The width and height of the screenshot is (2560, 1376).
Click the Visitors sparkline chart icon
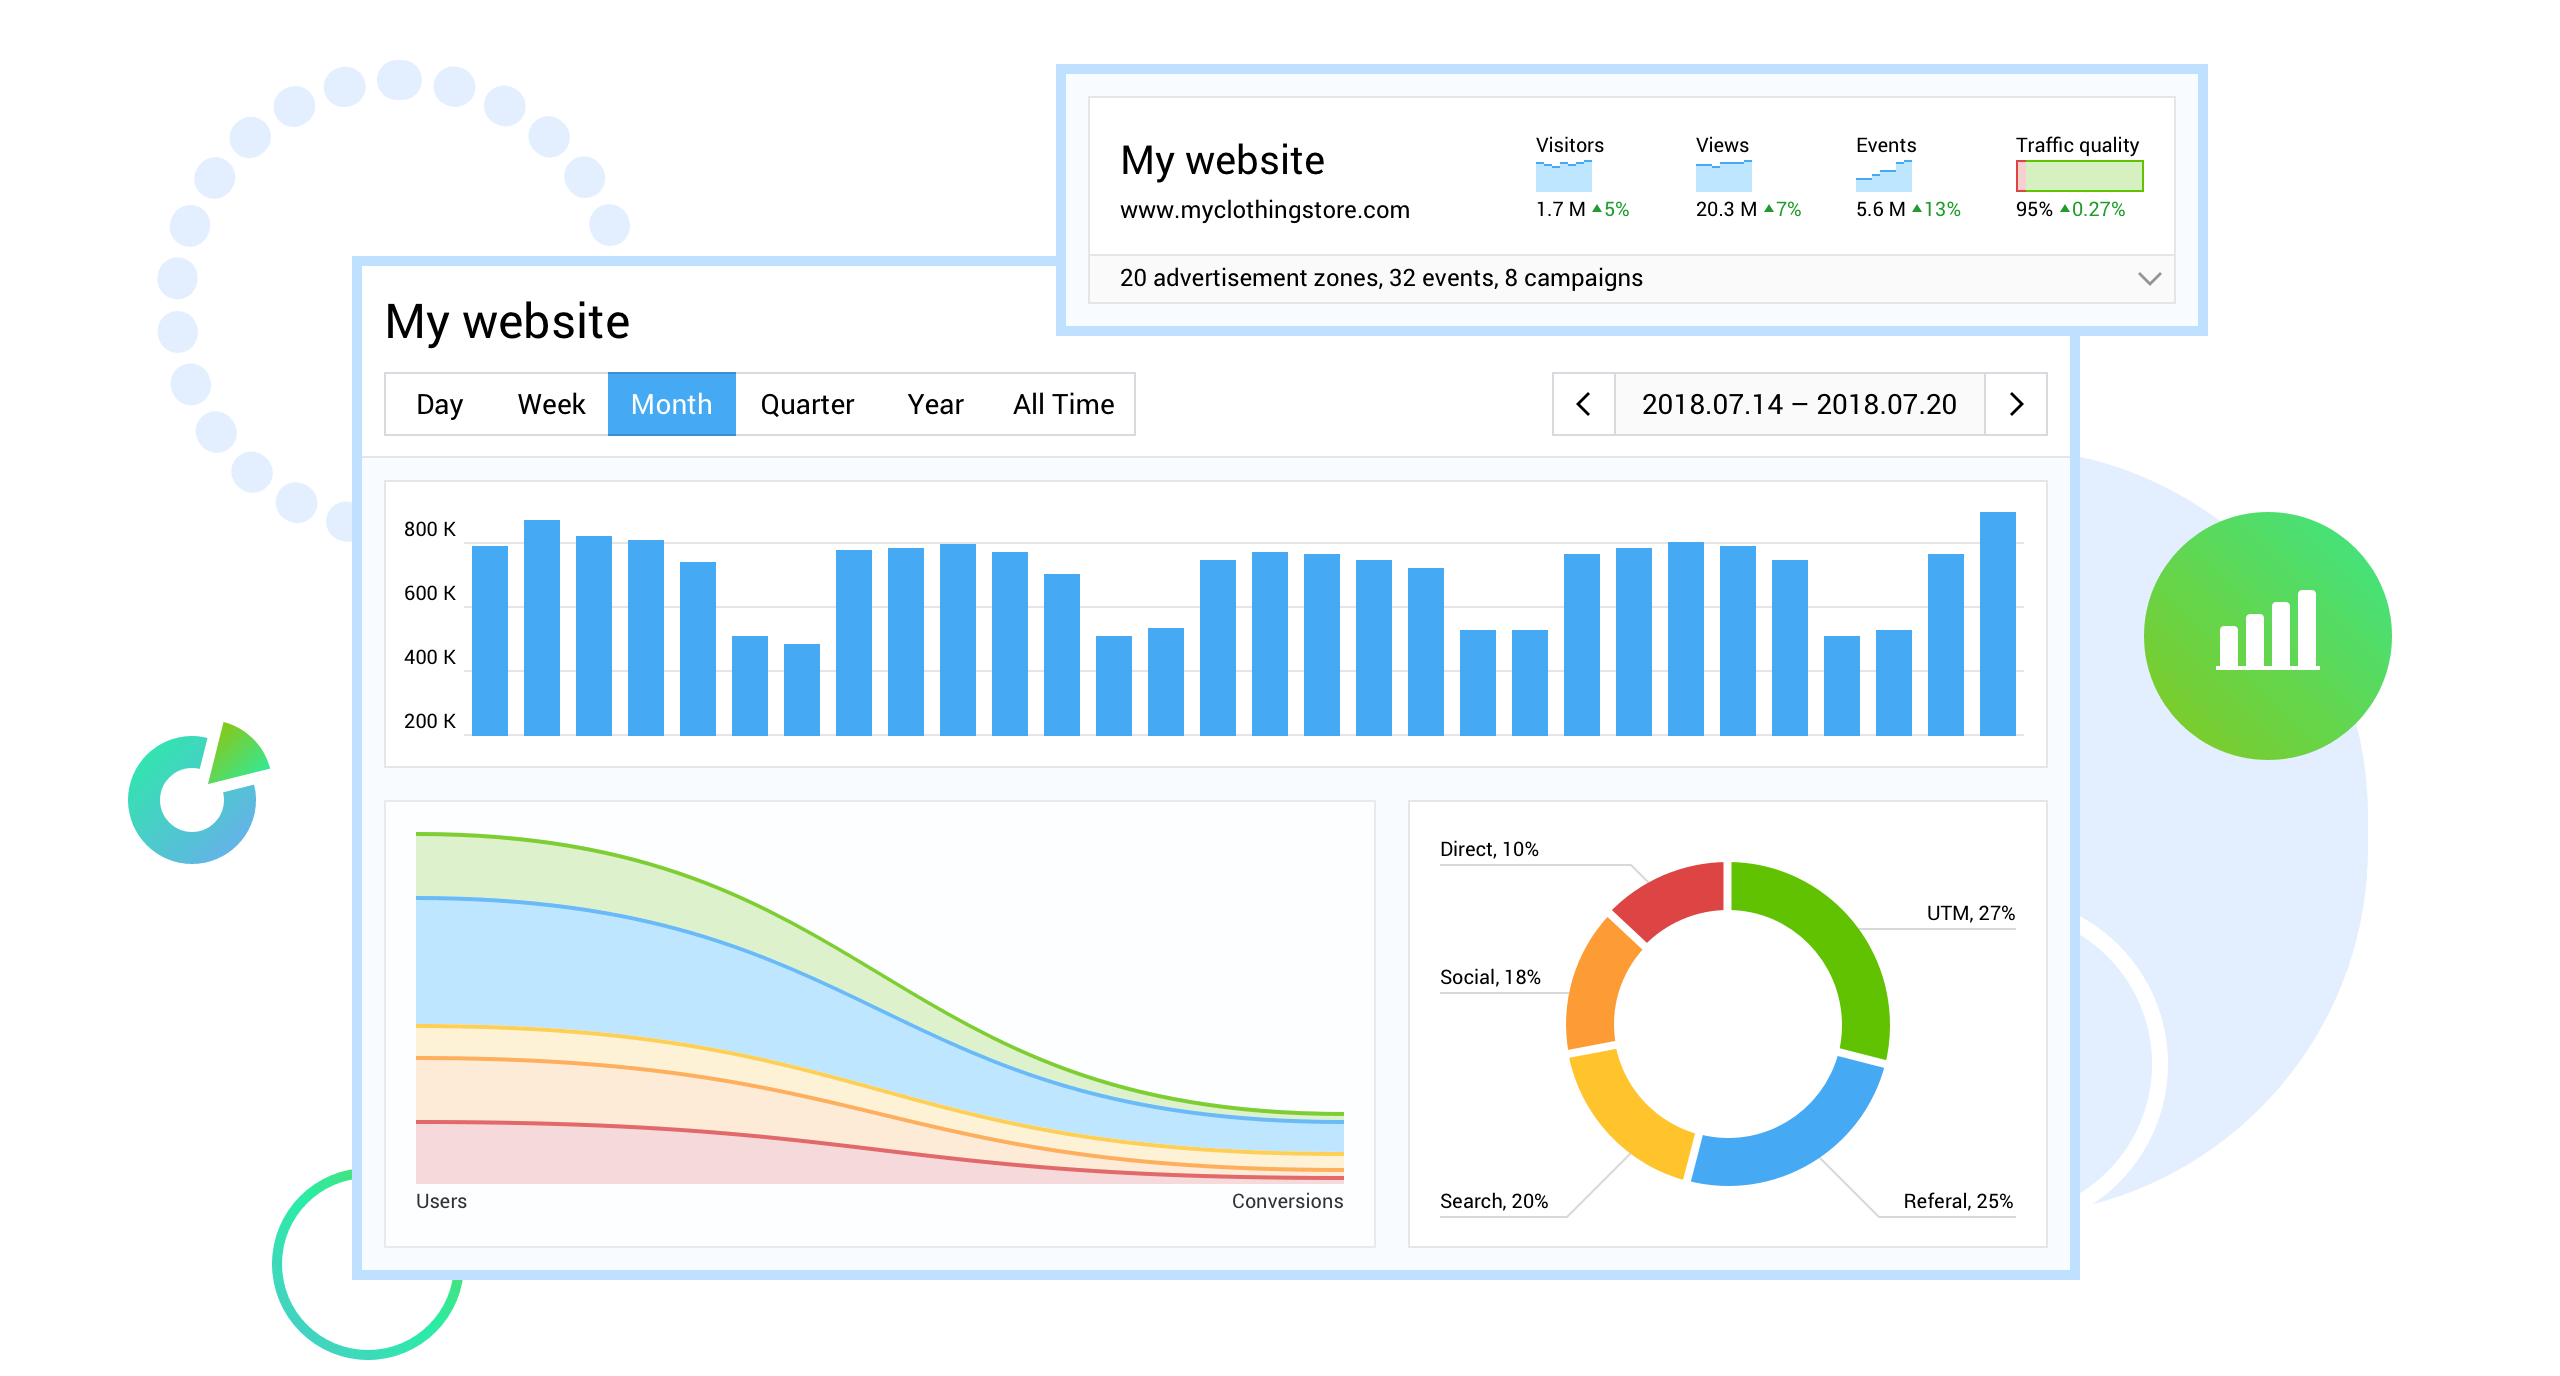click(x=1563, y=178)
